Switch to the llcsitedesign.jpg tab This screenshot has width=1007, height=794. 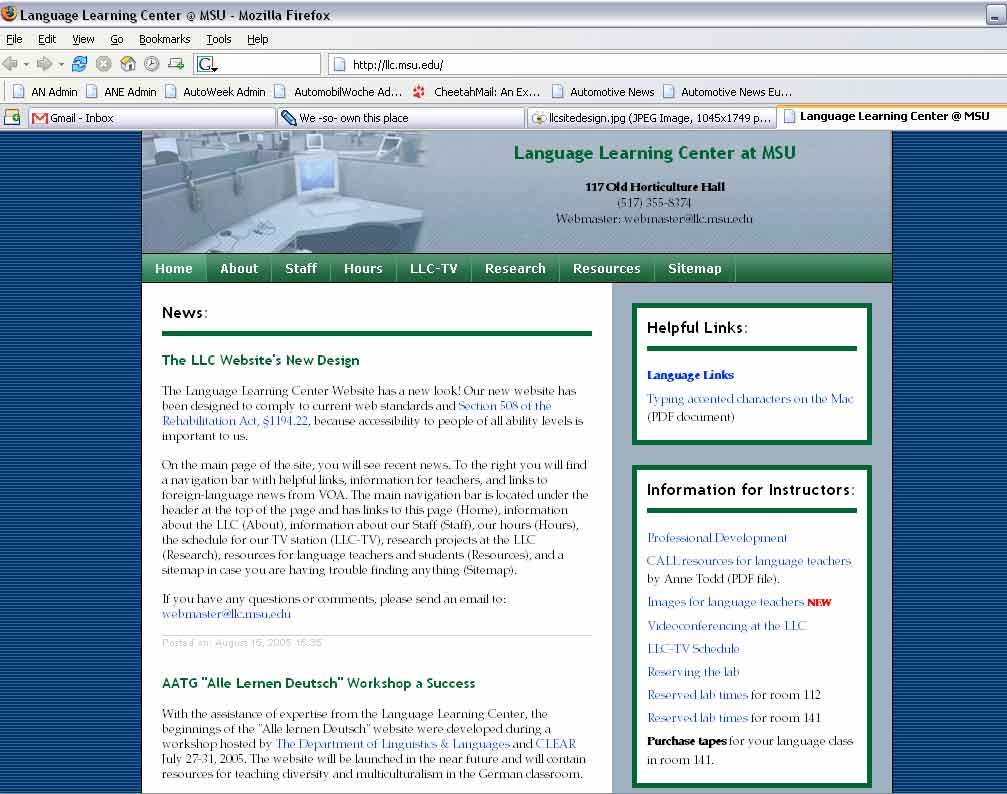coord(651,118)
